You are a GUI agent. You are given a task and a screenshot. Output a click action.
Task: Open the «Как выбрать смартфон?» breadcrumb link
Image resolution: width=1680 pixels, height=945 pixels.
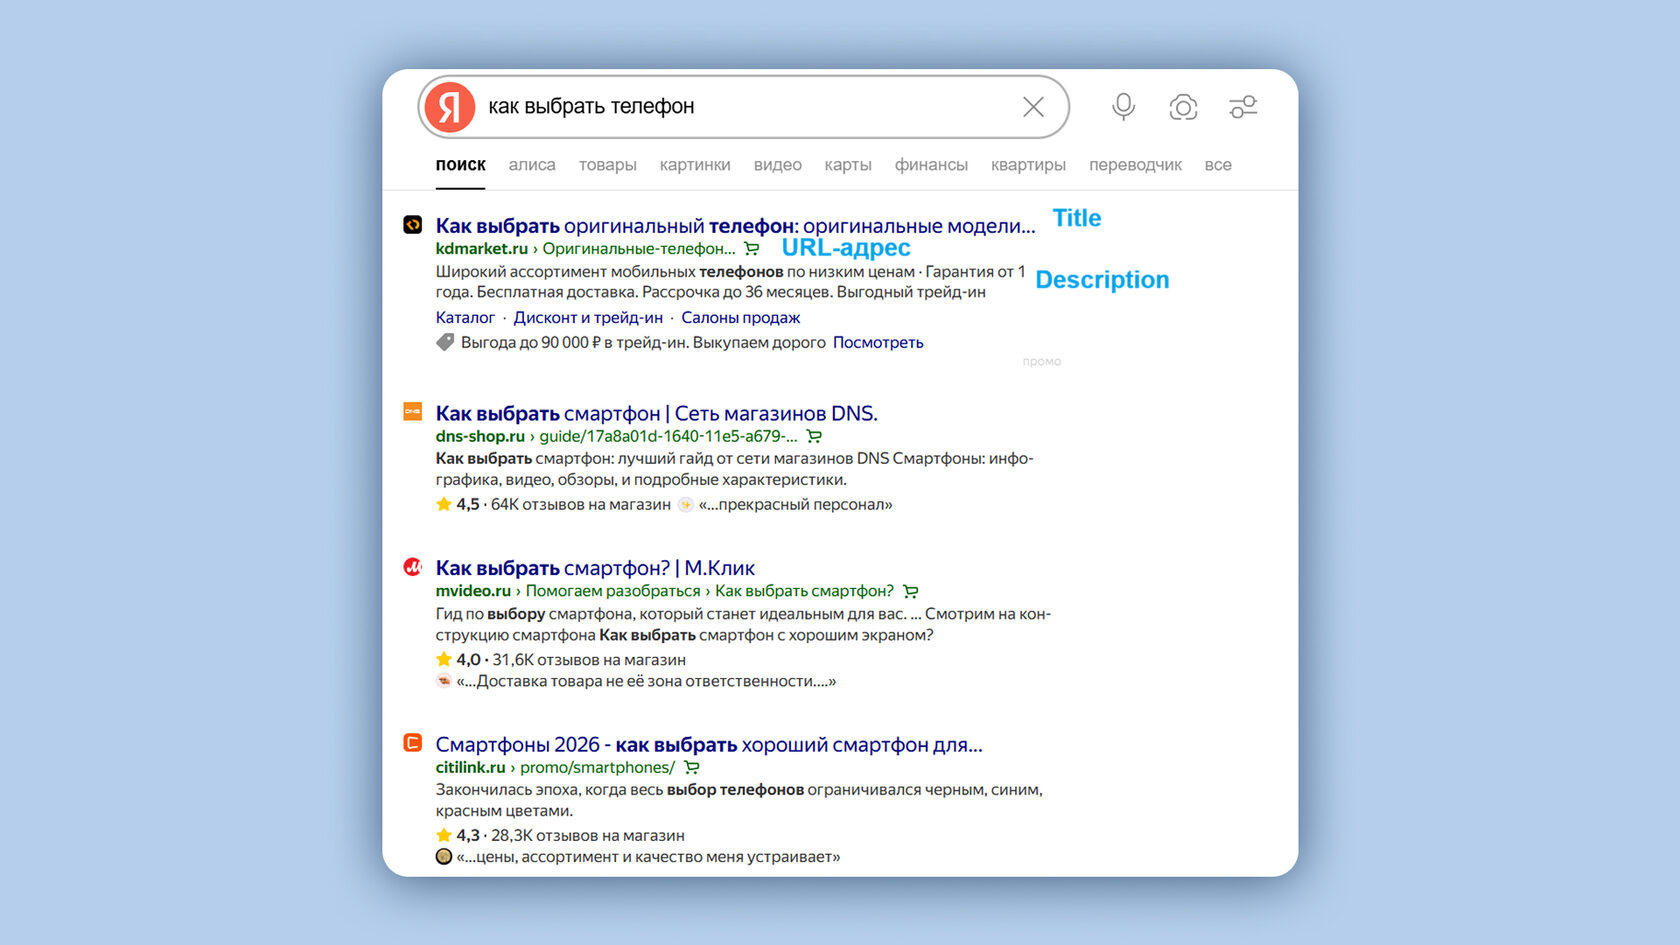click(x=804, y=592)
